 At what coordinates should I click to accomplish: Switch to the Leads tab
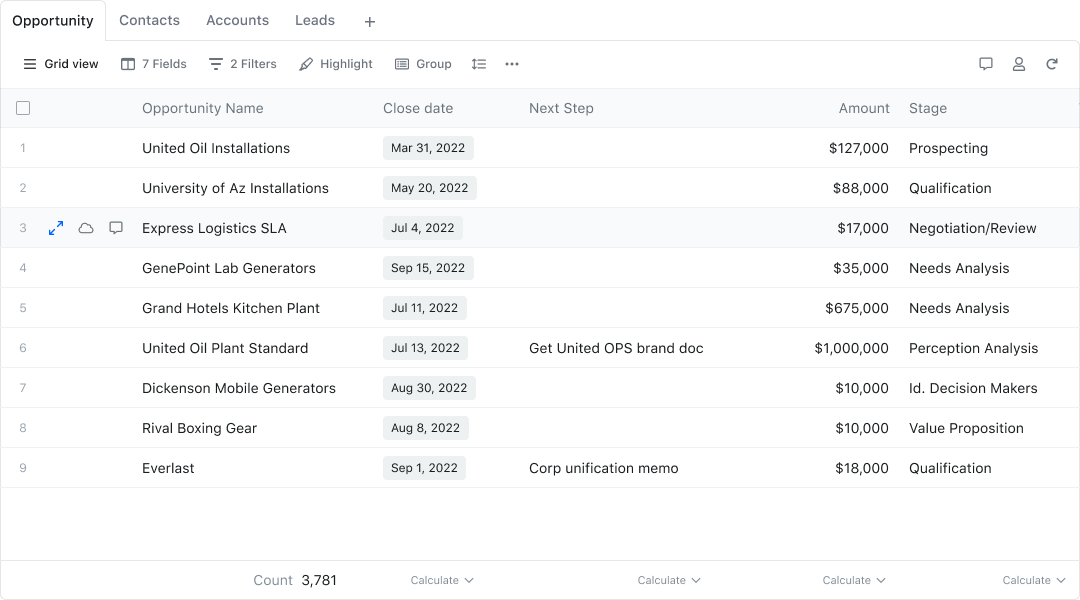[x=315, y=21]
